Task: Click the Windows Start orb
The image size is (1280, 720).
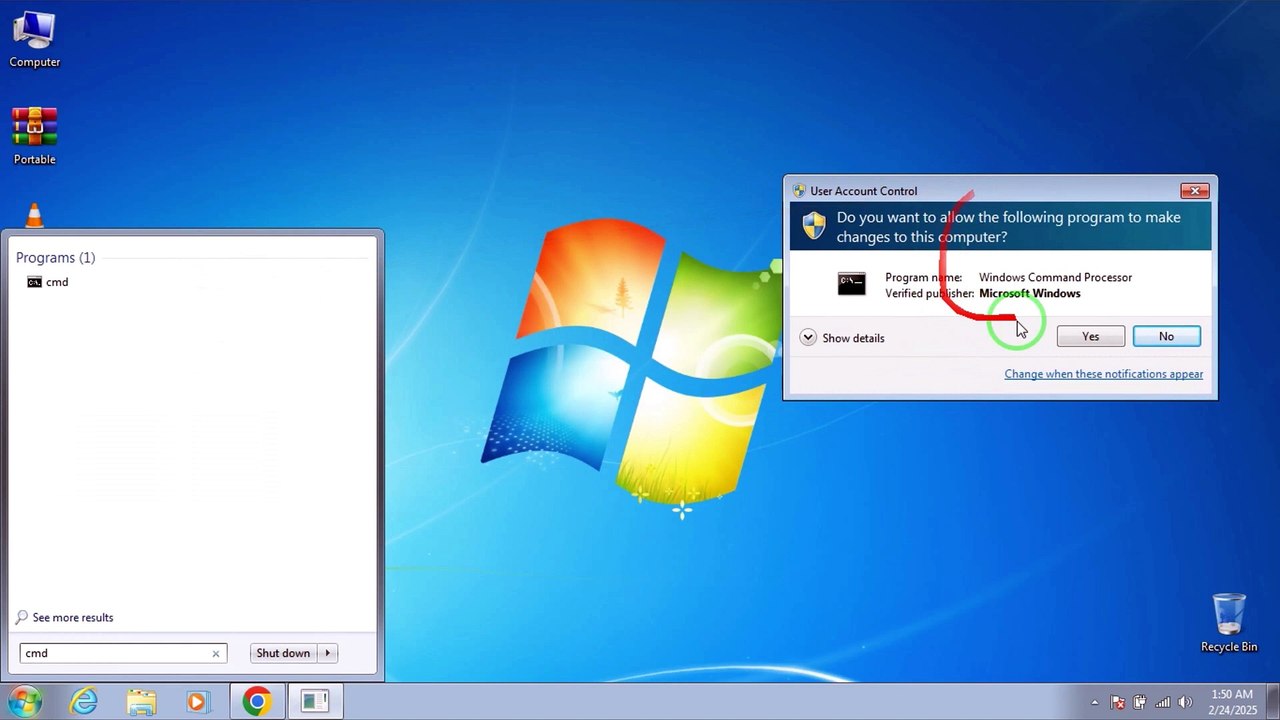Action: tap(24, 702)
